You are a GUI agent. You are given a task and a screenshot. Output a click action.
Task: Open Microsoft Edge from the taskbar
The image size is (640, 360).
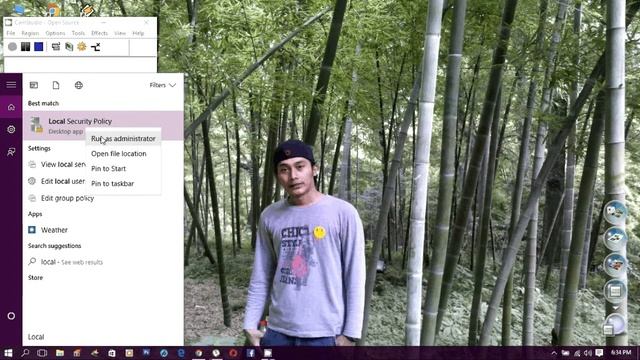(x=181, y=353)
